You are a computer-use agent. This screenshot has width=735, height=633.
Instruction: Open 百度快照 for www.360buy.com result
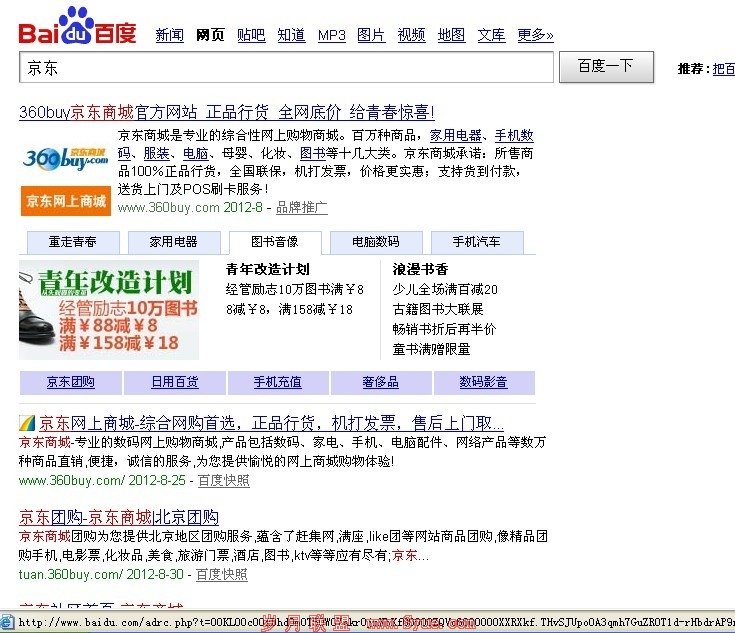click(224, 481)
